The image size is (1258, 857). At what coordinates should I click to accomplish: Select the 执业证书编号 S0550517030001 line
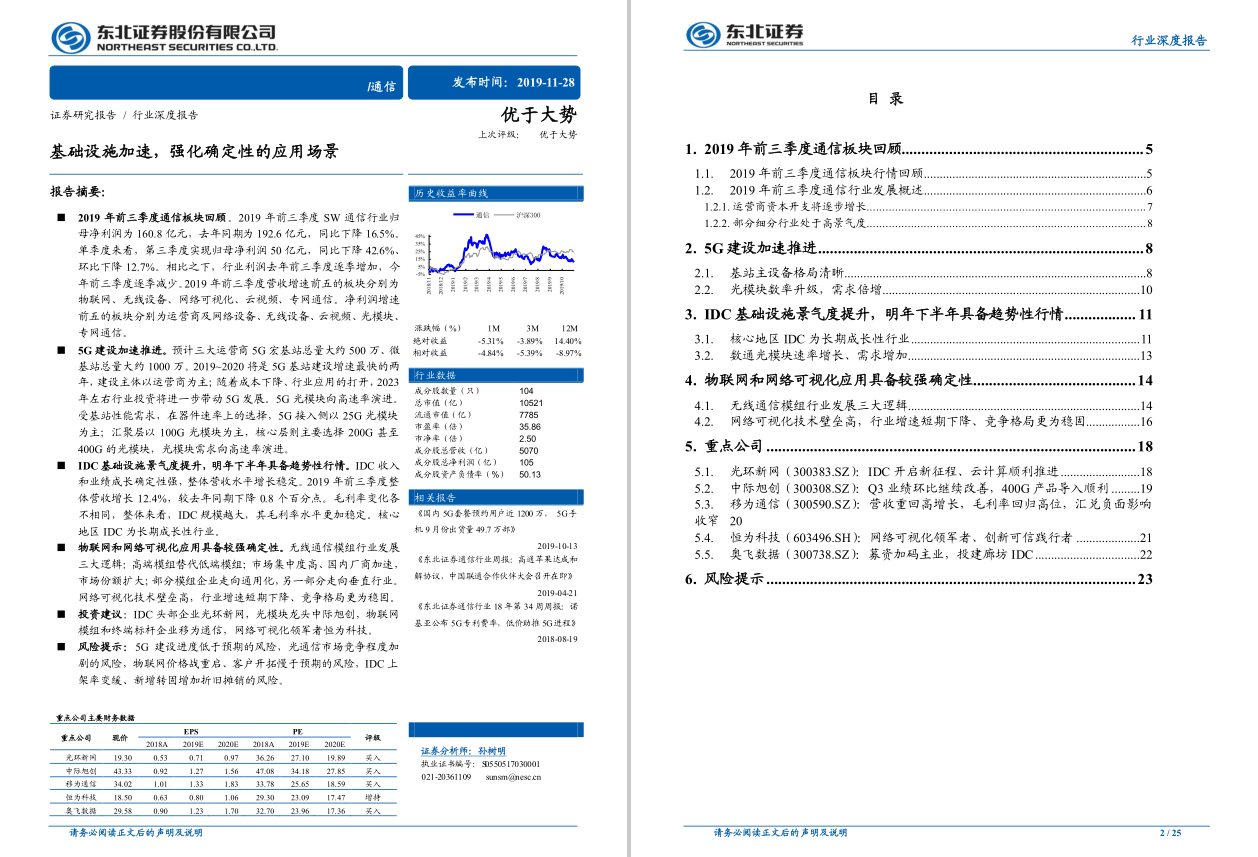480,763
